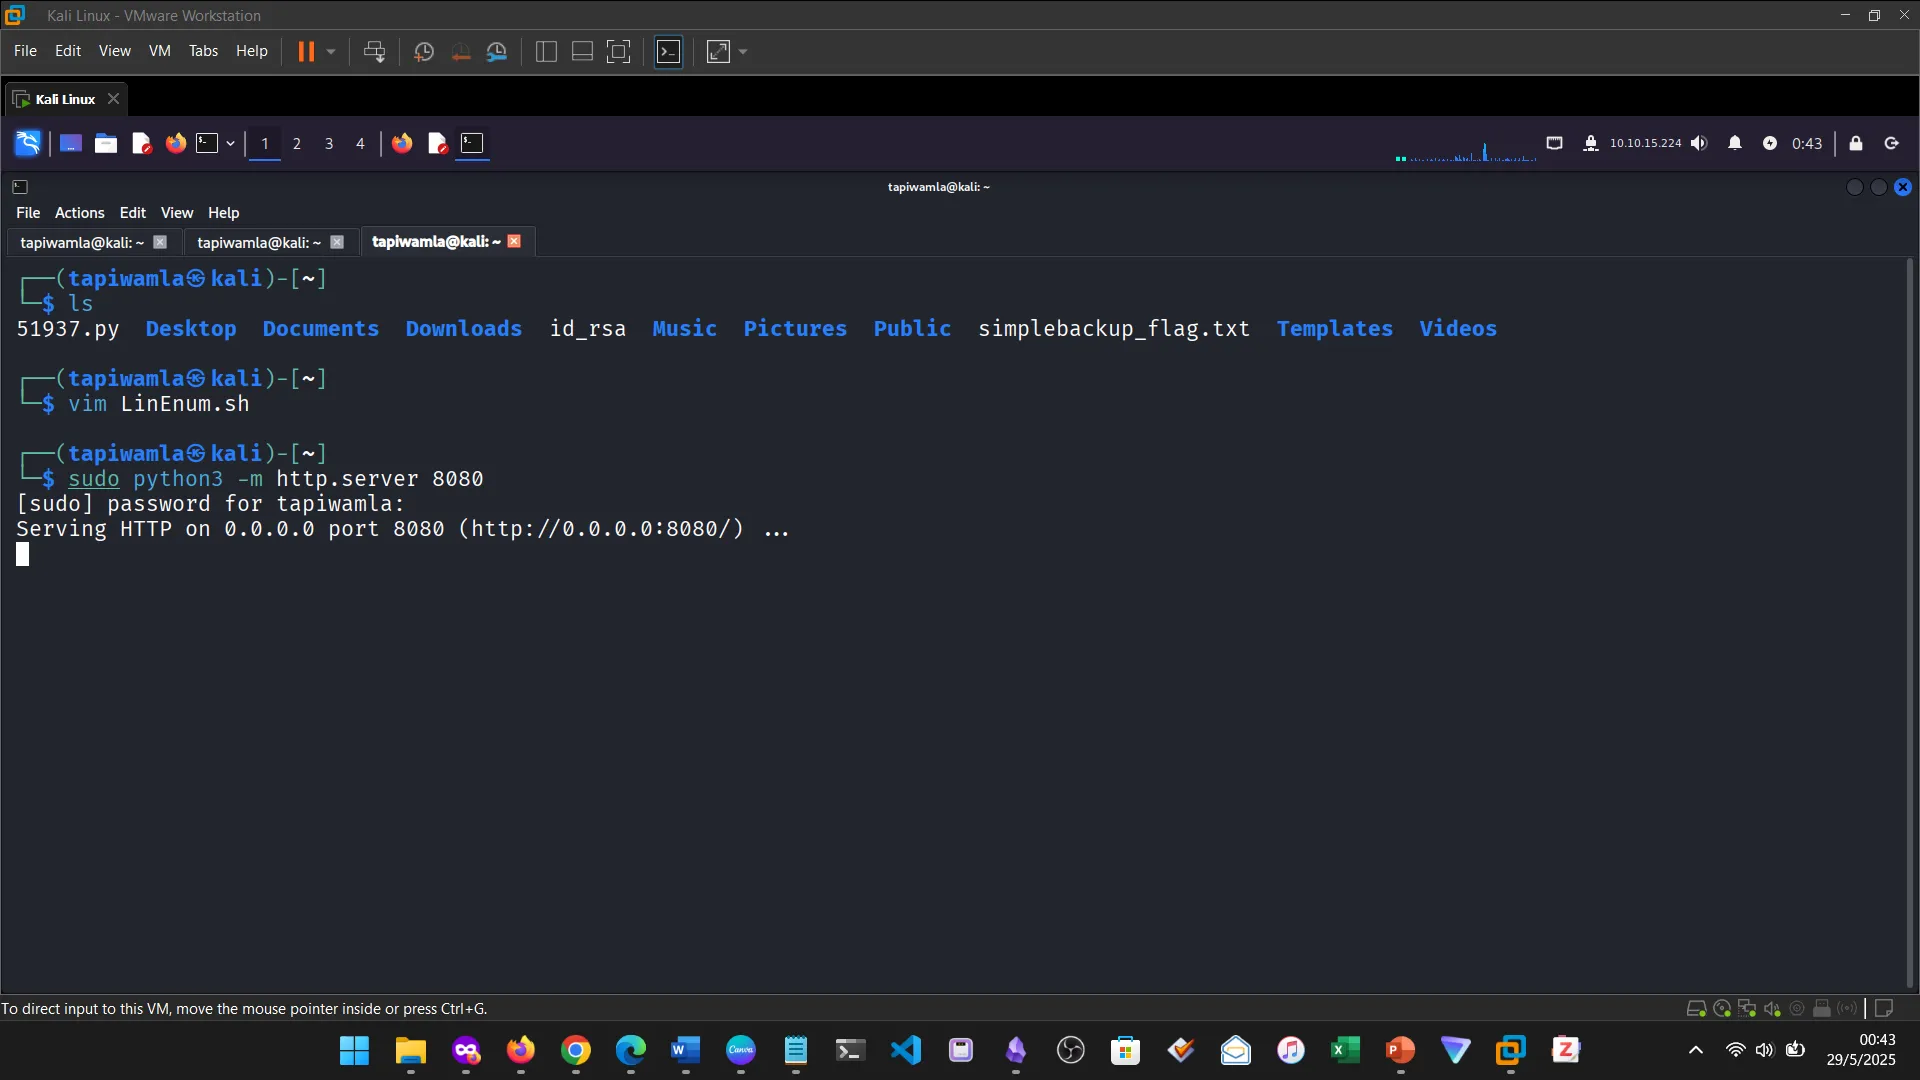Open the VMware snapshot manager
This screenshot has height=1080, width=1920.
click(x=497, y=51)
